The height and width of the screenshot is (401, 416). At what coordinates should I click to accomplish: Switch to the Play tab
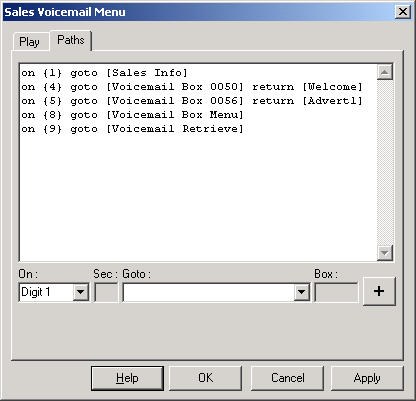30,42
